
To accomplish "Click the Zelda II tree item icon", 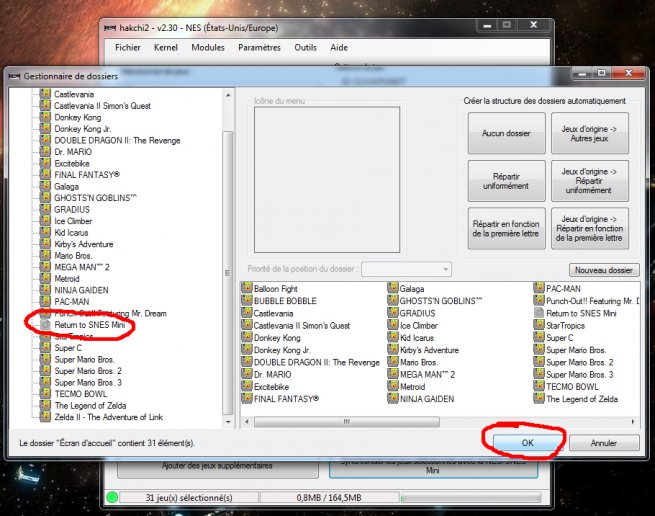I will [45, 416].
